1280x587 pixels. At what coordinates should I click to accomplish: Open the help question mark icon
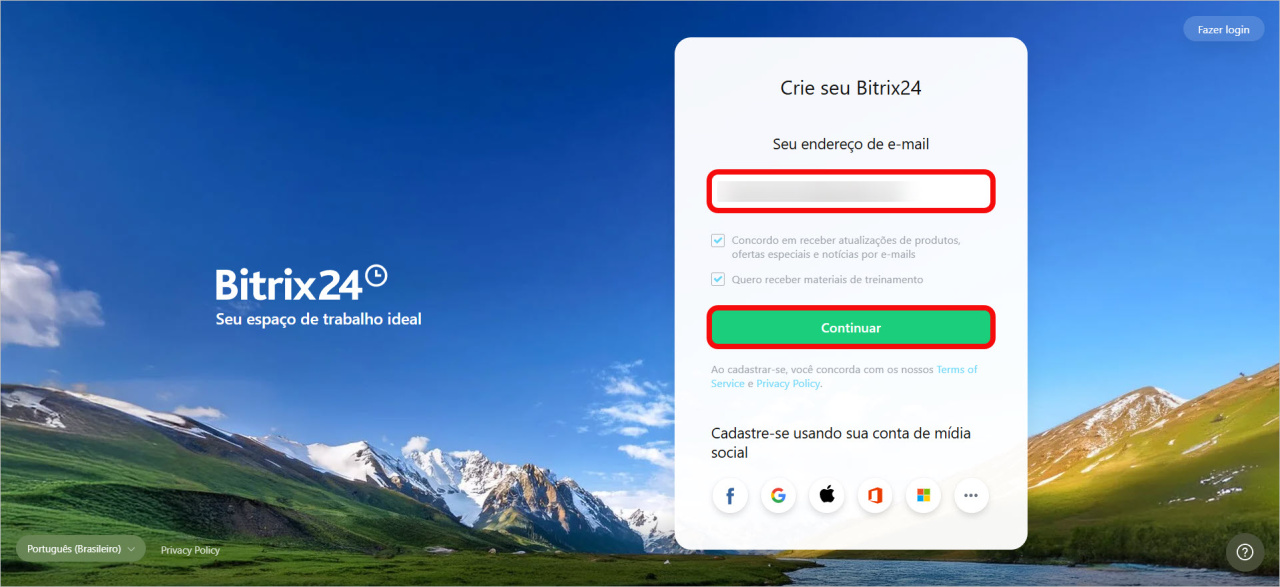pyautogui.click(x=1245, y=552)
